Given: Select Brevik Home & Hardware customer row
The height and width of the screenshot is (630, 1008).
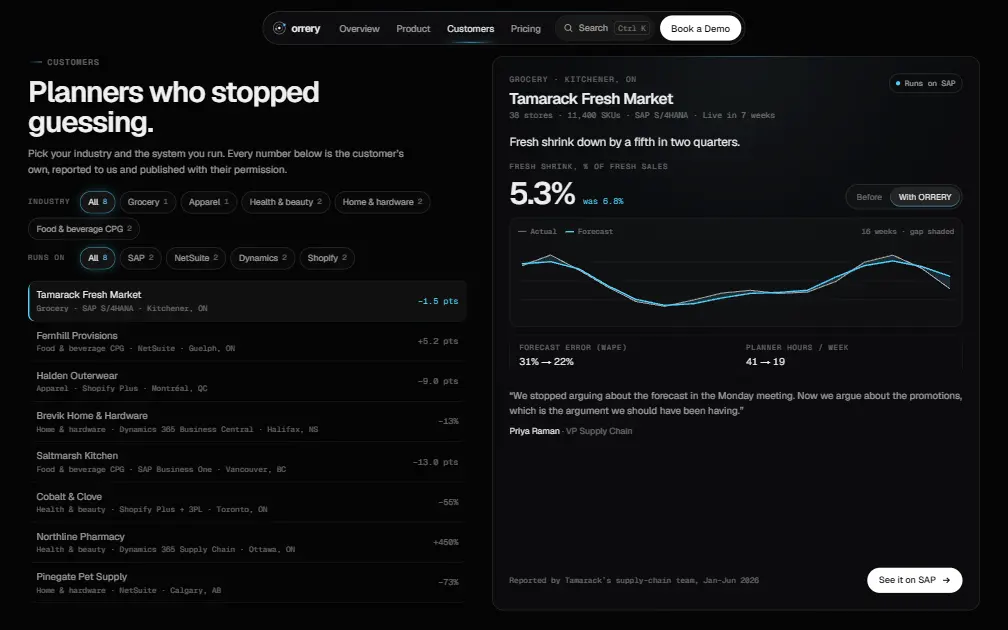Looking at the screenshot, I should pos(248,422).
